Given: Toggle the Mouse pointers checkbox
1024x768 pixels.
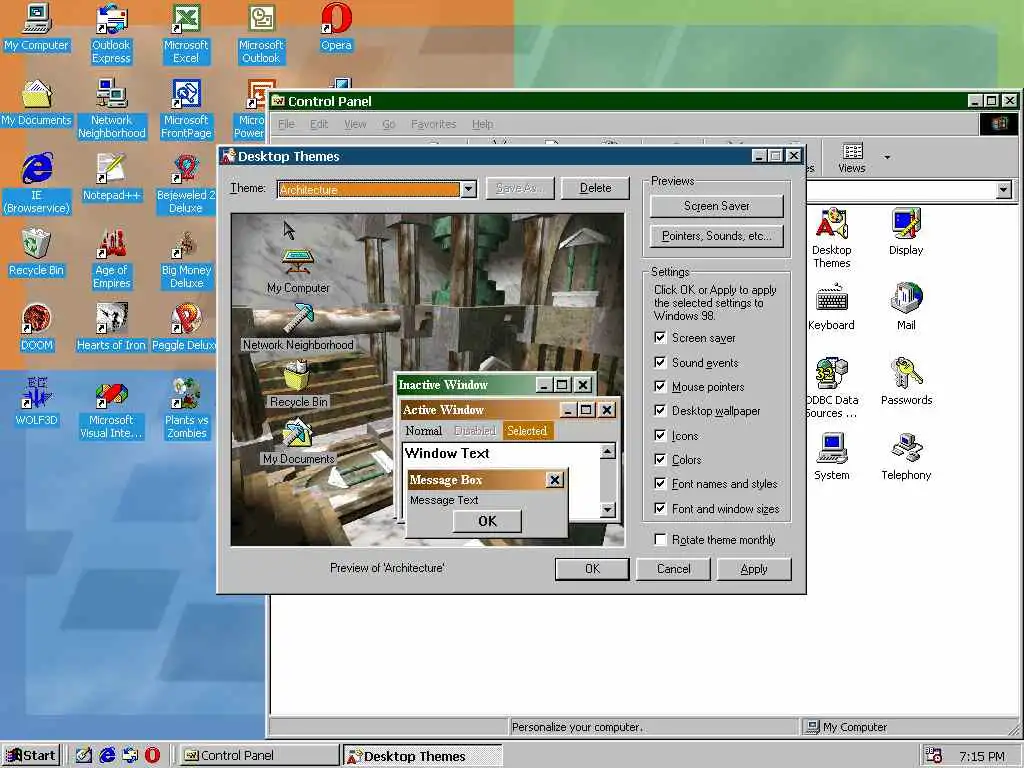Looking at the screenshot, I should (660, 387).
